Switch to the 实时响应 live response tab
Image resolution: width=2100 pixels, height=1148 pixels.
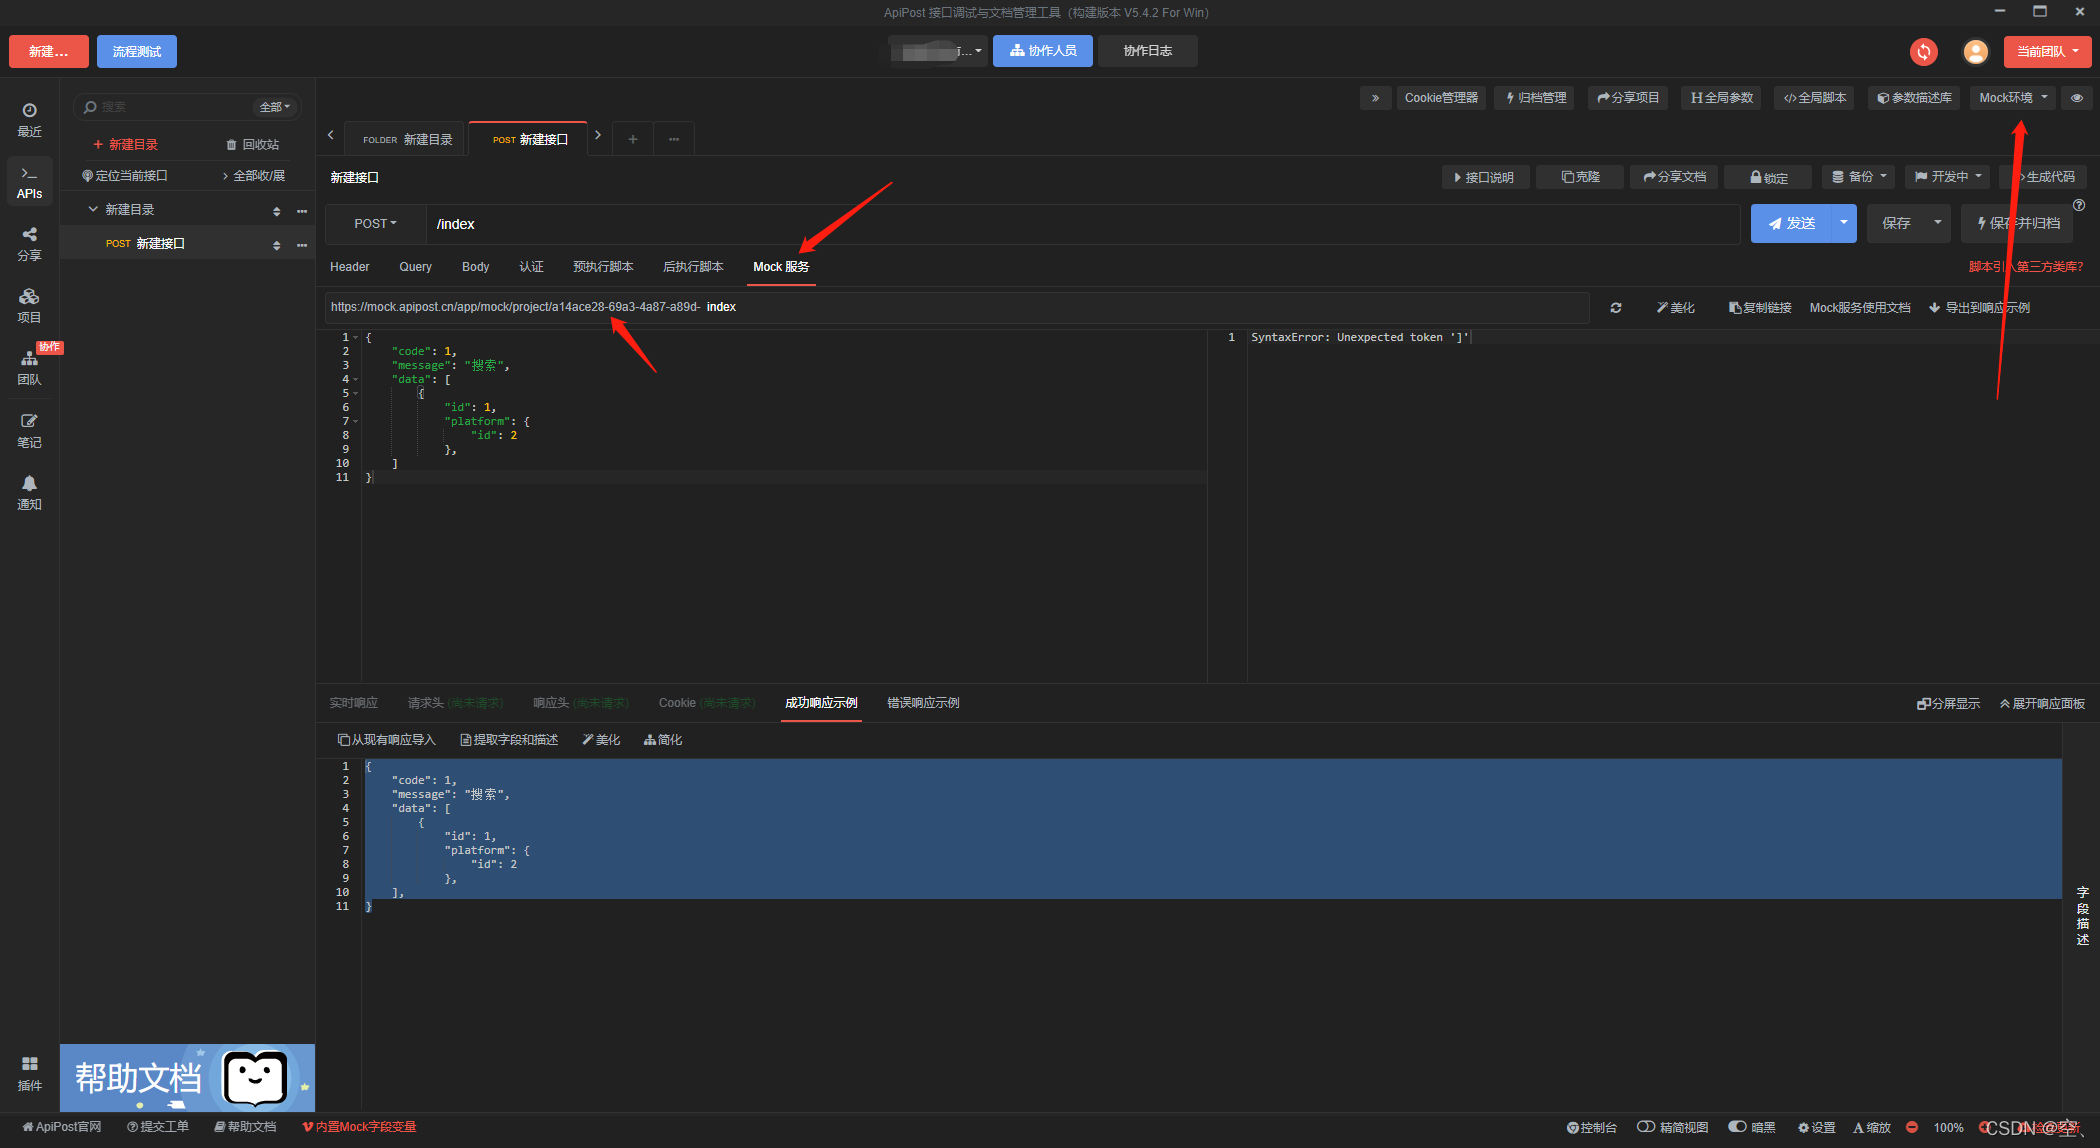[x=354, y=703]
